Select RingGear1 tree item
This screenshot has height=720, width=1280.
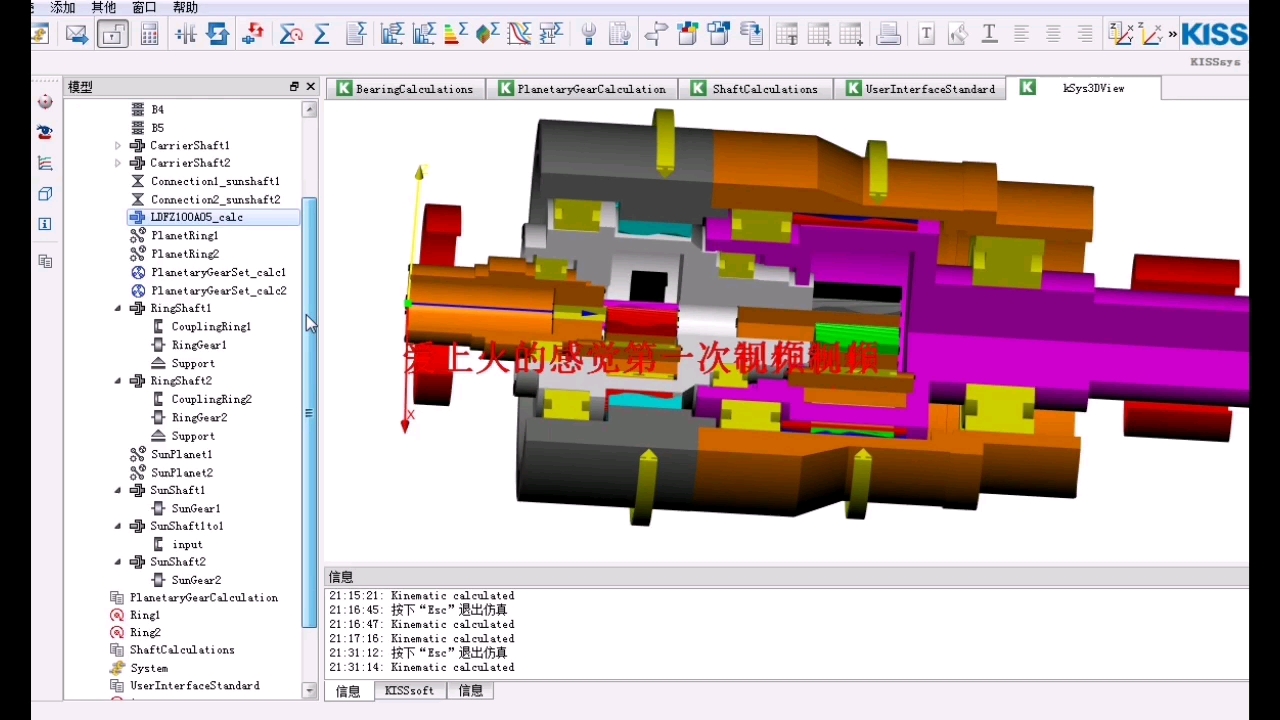click(x=199, y=345)
